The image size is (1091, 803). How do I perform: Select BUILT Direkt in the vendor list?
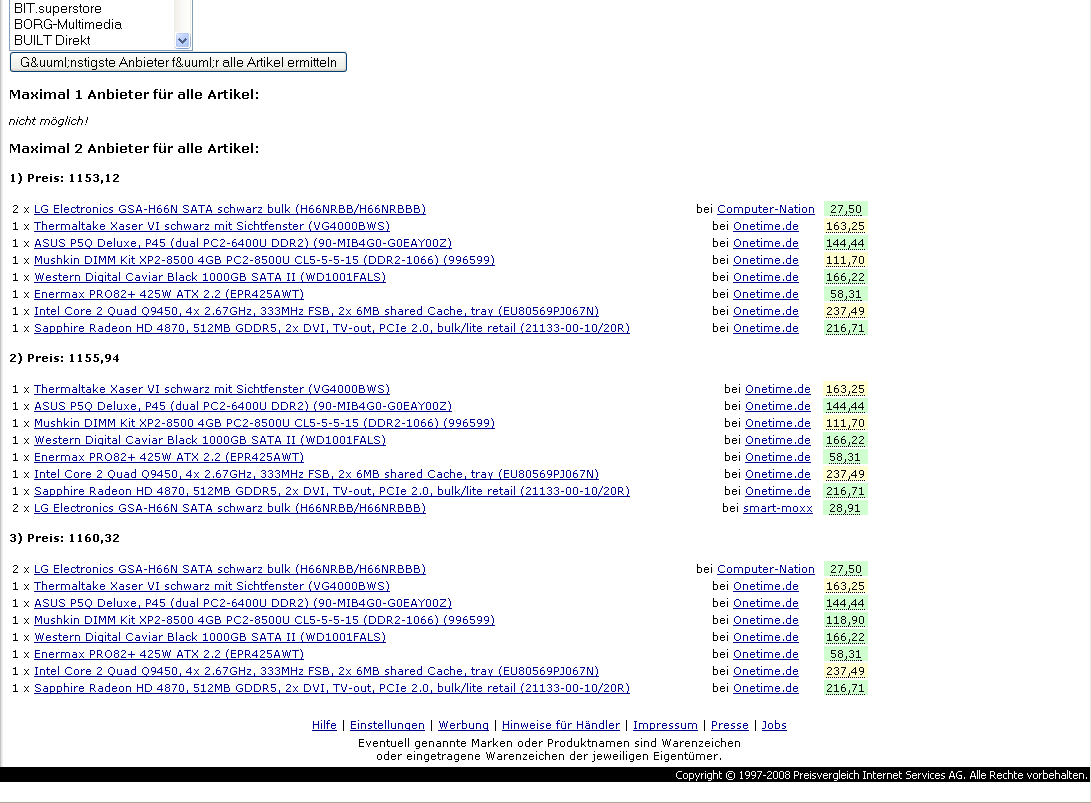point(52,40)
